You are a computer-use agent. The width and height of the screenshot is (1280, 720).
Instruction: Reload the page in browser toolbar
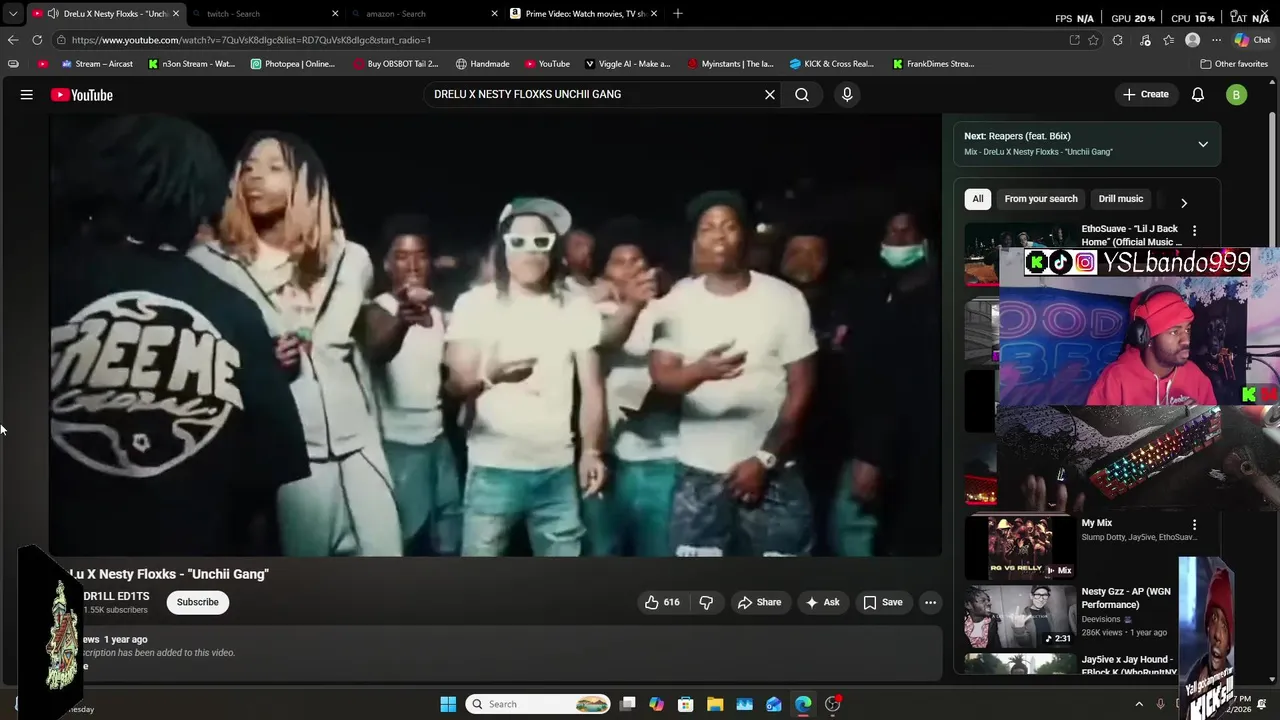37,40
